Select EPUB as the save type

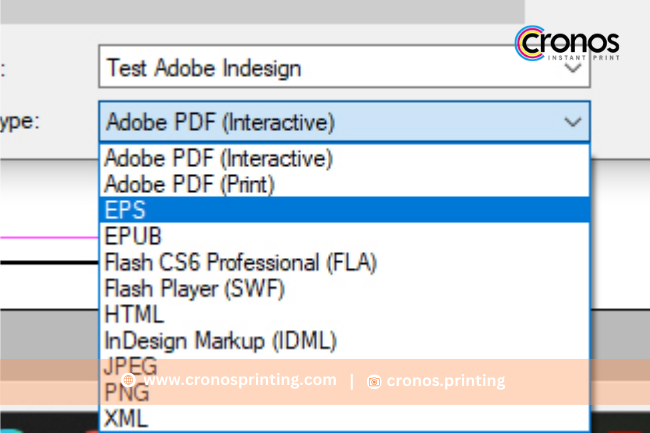click(x=344, y=236)
